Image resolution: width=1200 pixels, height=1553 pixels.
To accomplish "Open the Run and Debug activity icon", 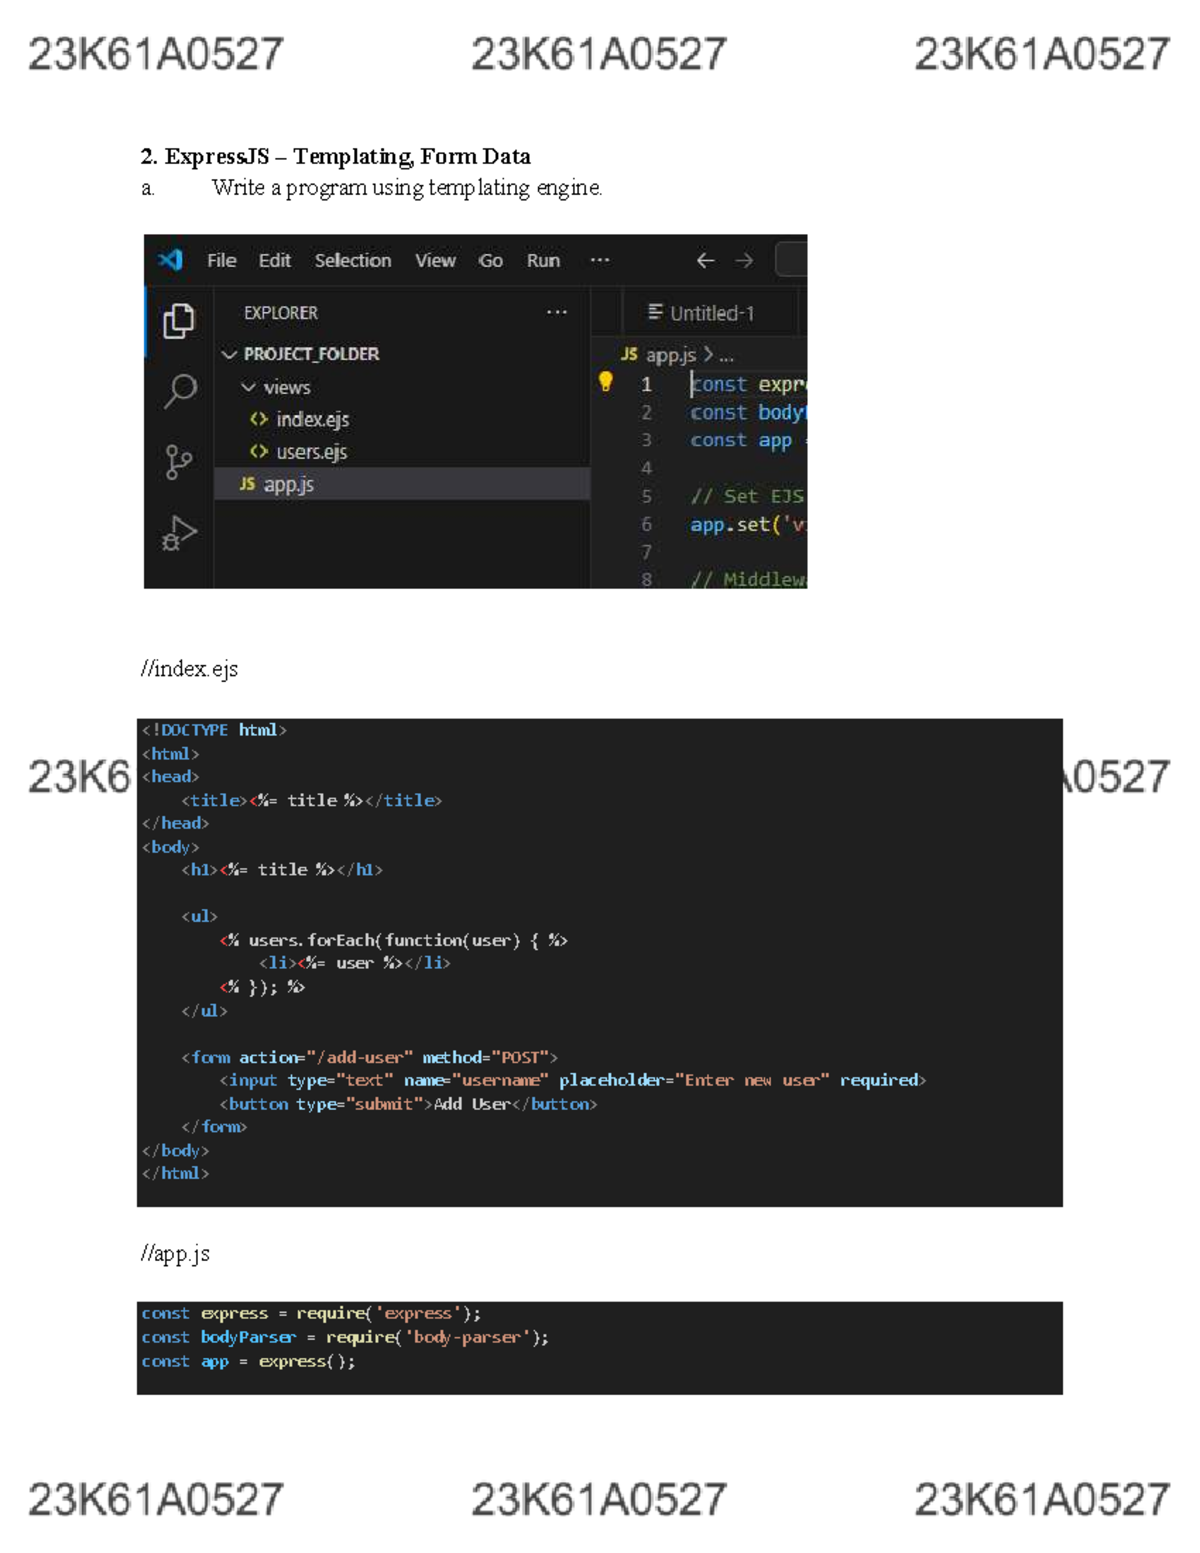I will click(x=179, y=533).
